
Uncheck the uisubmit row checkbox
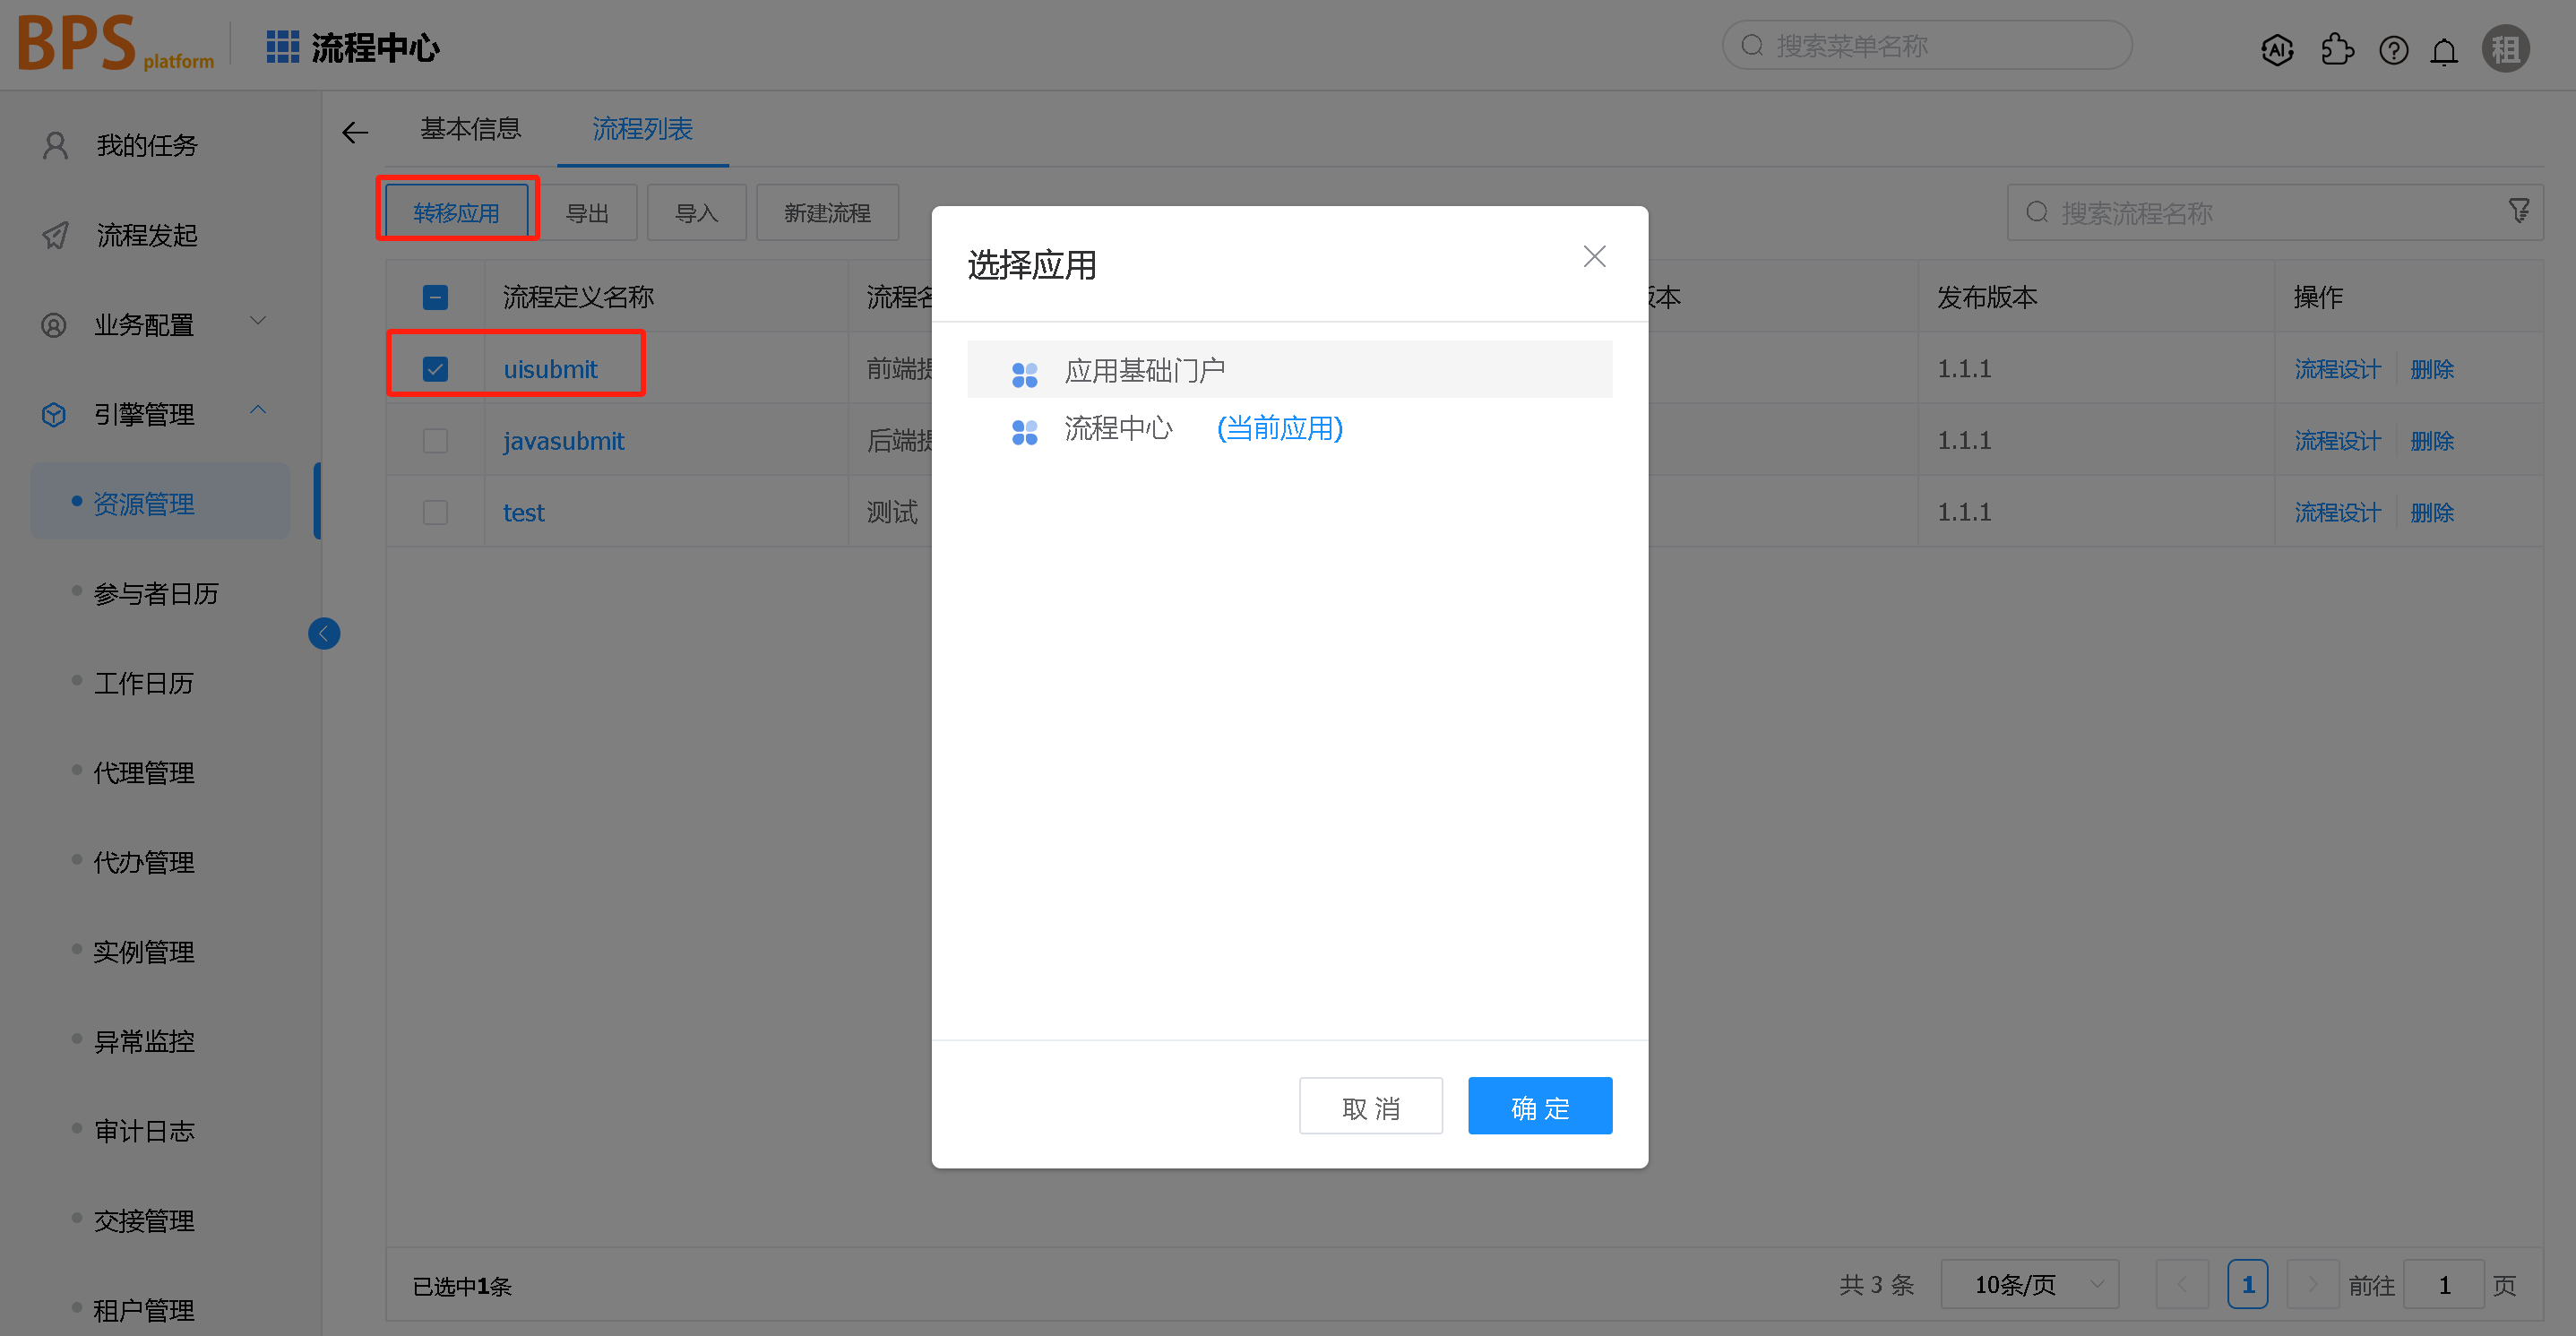435,369
